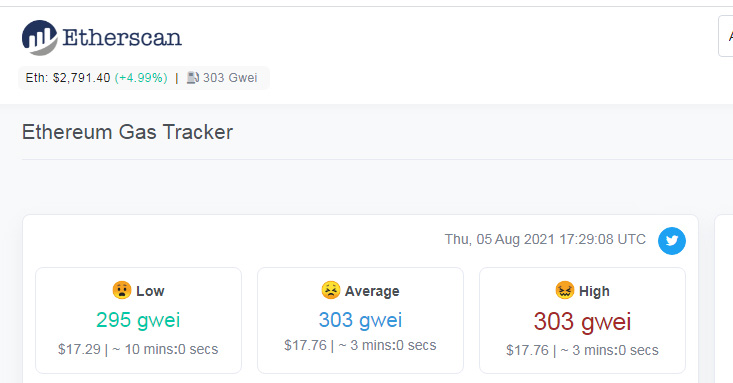
Task: Select the Low gas price card
Action: click(138, 320)
